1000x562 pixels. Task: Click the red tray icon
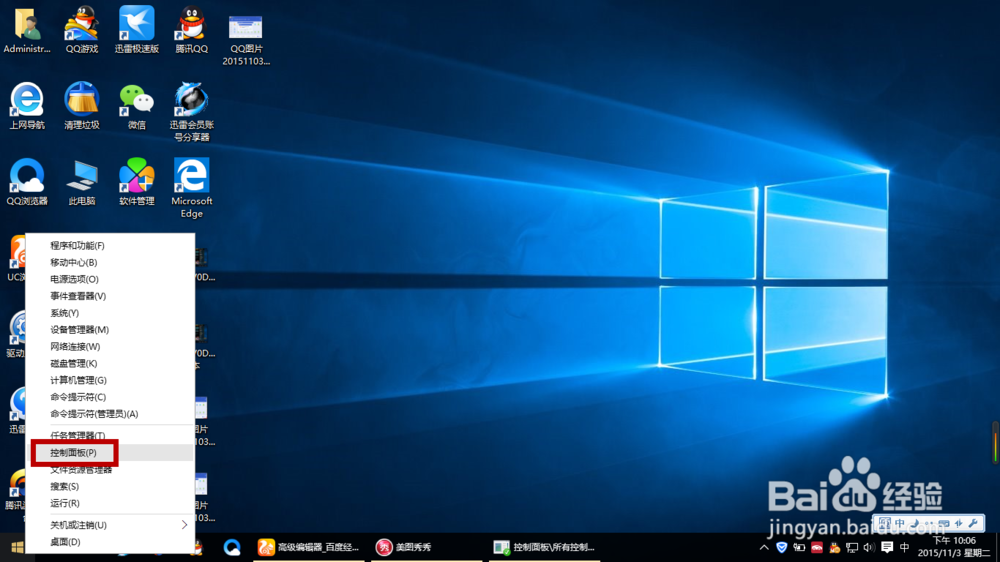[816, 547]
